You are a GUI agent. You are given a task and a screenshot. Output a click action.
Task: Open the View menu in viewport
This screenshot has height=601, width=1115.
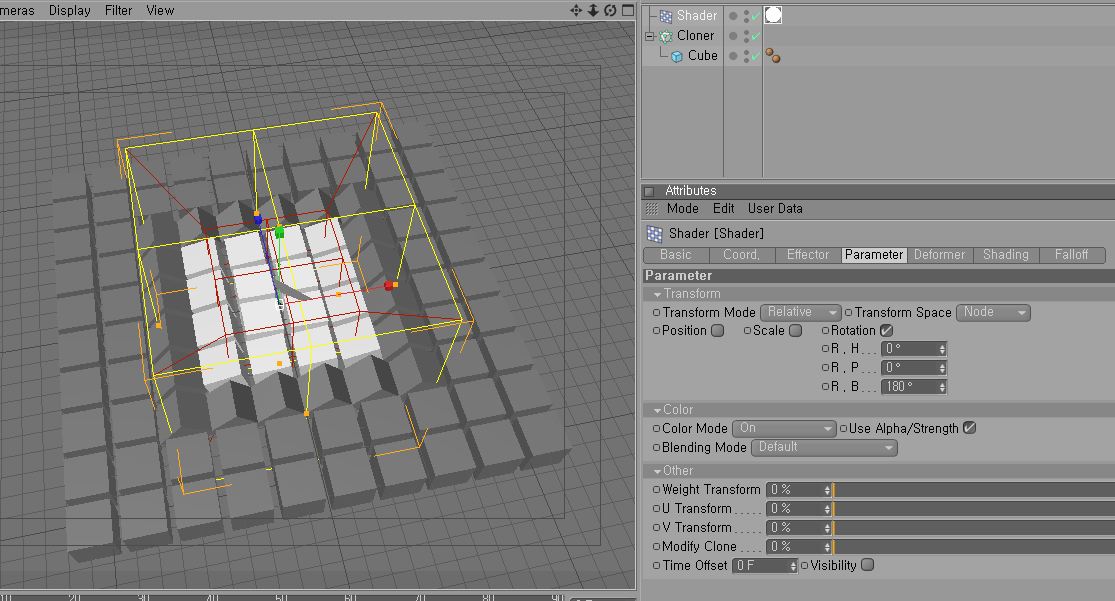160,11
